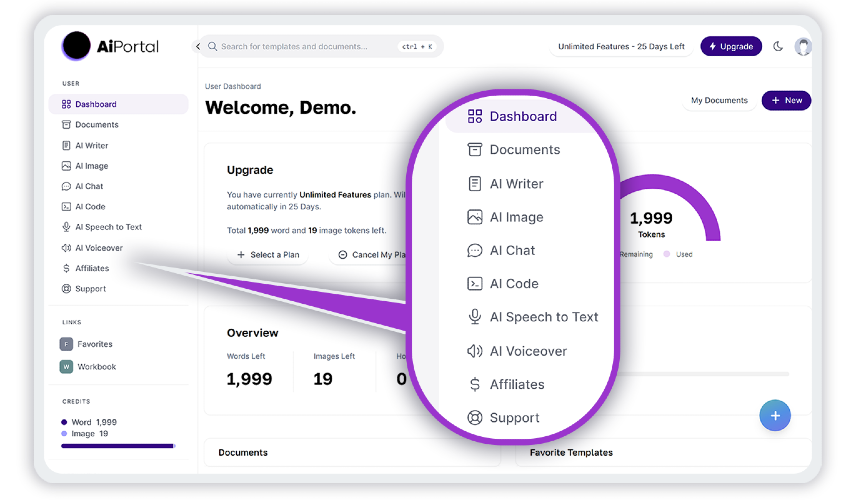856x500 pixels.
Task: Open AI Writer icon in the left sidebar
Action: tap(66, 145)
